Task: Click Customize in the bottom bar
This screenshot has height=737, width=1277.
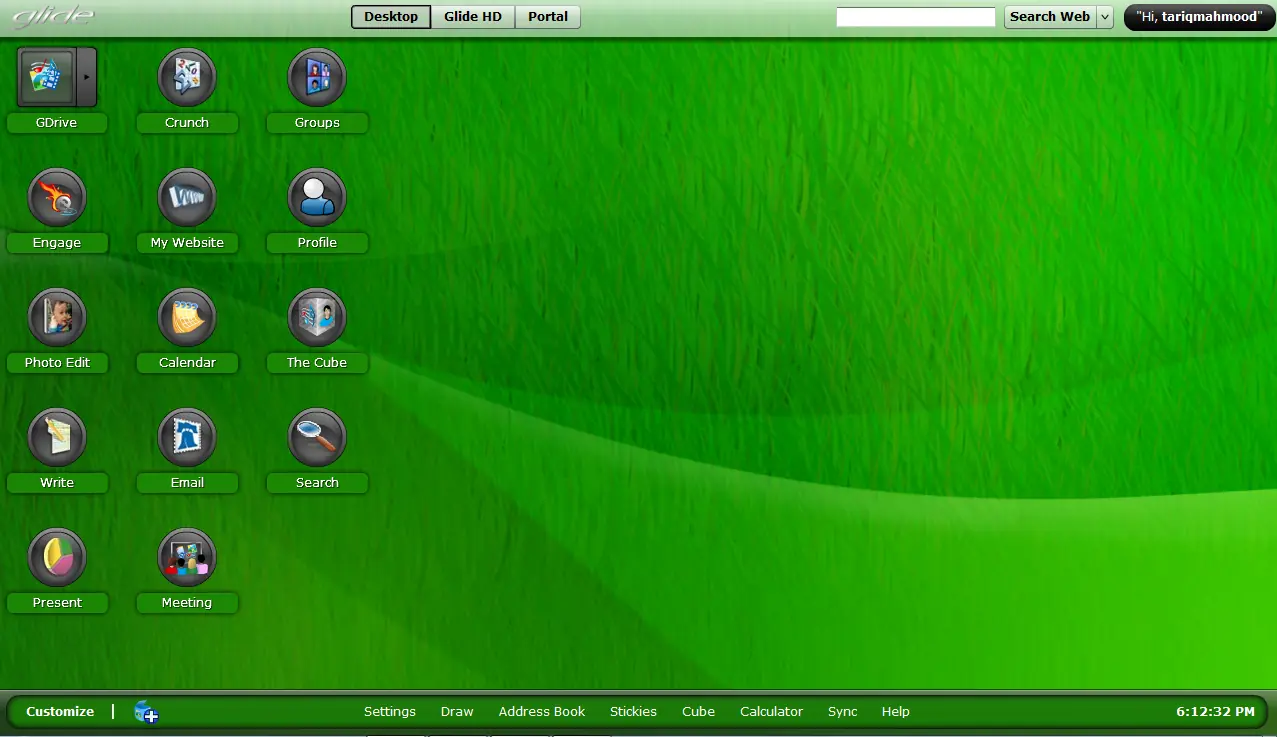Action: point(60,712)
